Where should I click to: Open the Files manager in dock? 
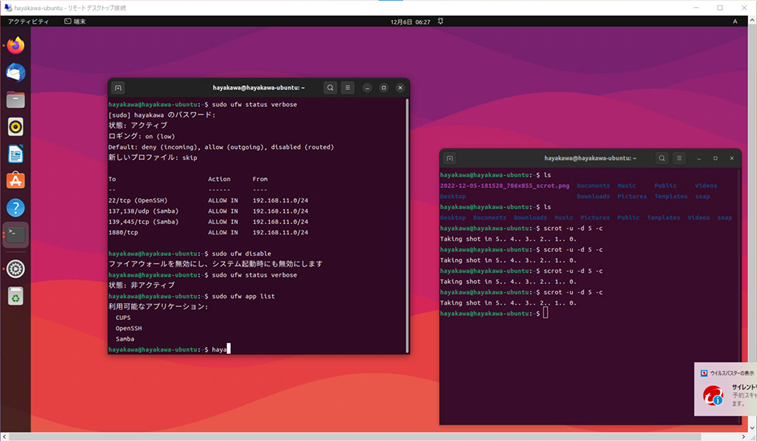click(15, 99)
